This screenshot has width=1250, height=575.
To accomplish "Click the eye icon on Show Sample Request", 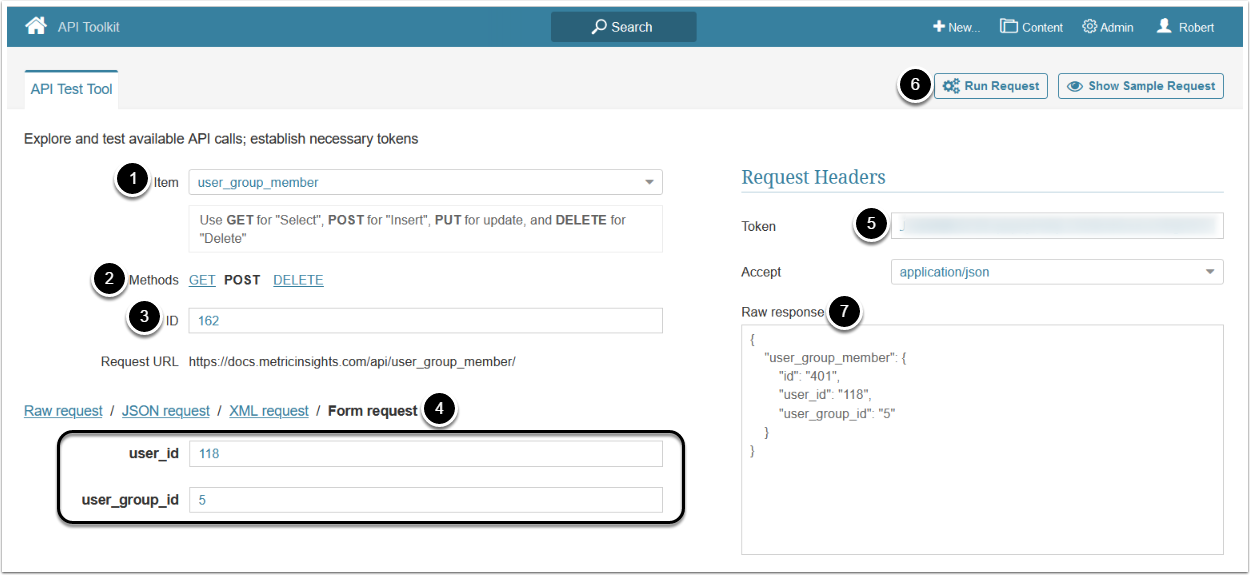I will (1075, 86).
